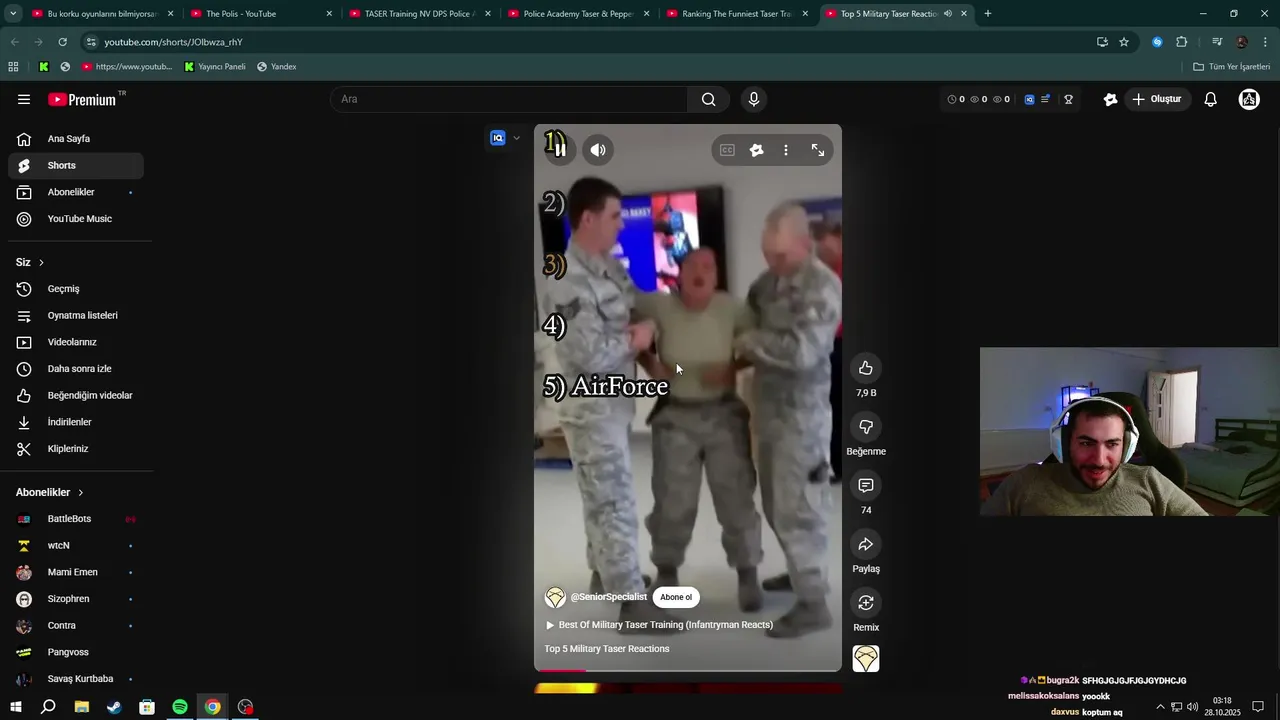Viewport: 1280px width, 720px height.
Task: Select Shorts in the sidebar
Action: (76, 165)
